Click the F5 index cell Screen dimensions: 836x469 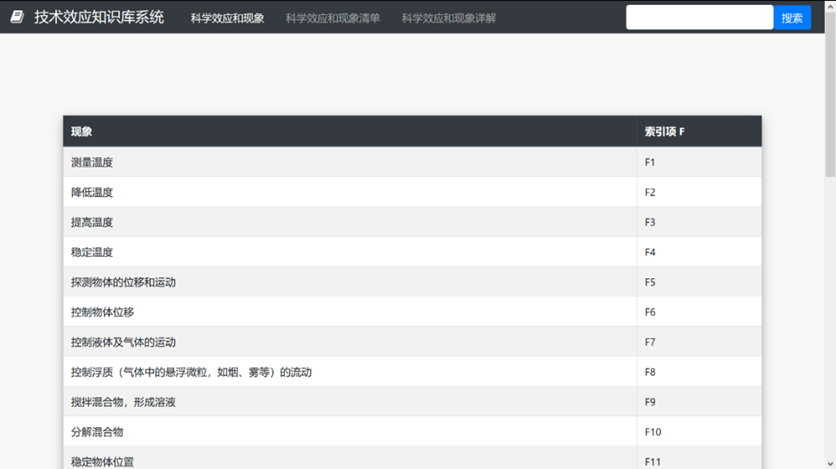[699, 282]
